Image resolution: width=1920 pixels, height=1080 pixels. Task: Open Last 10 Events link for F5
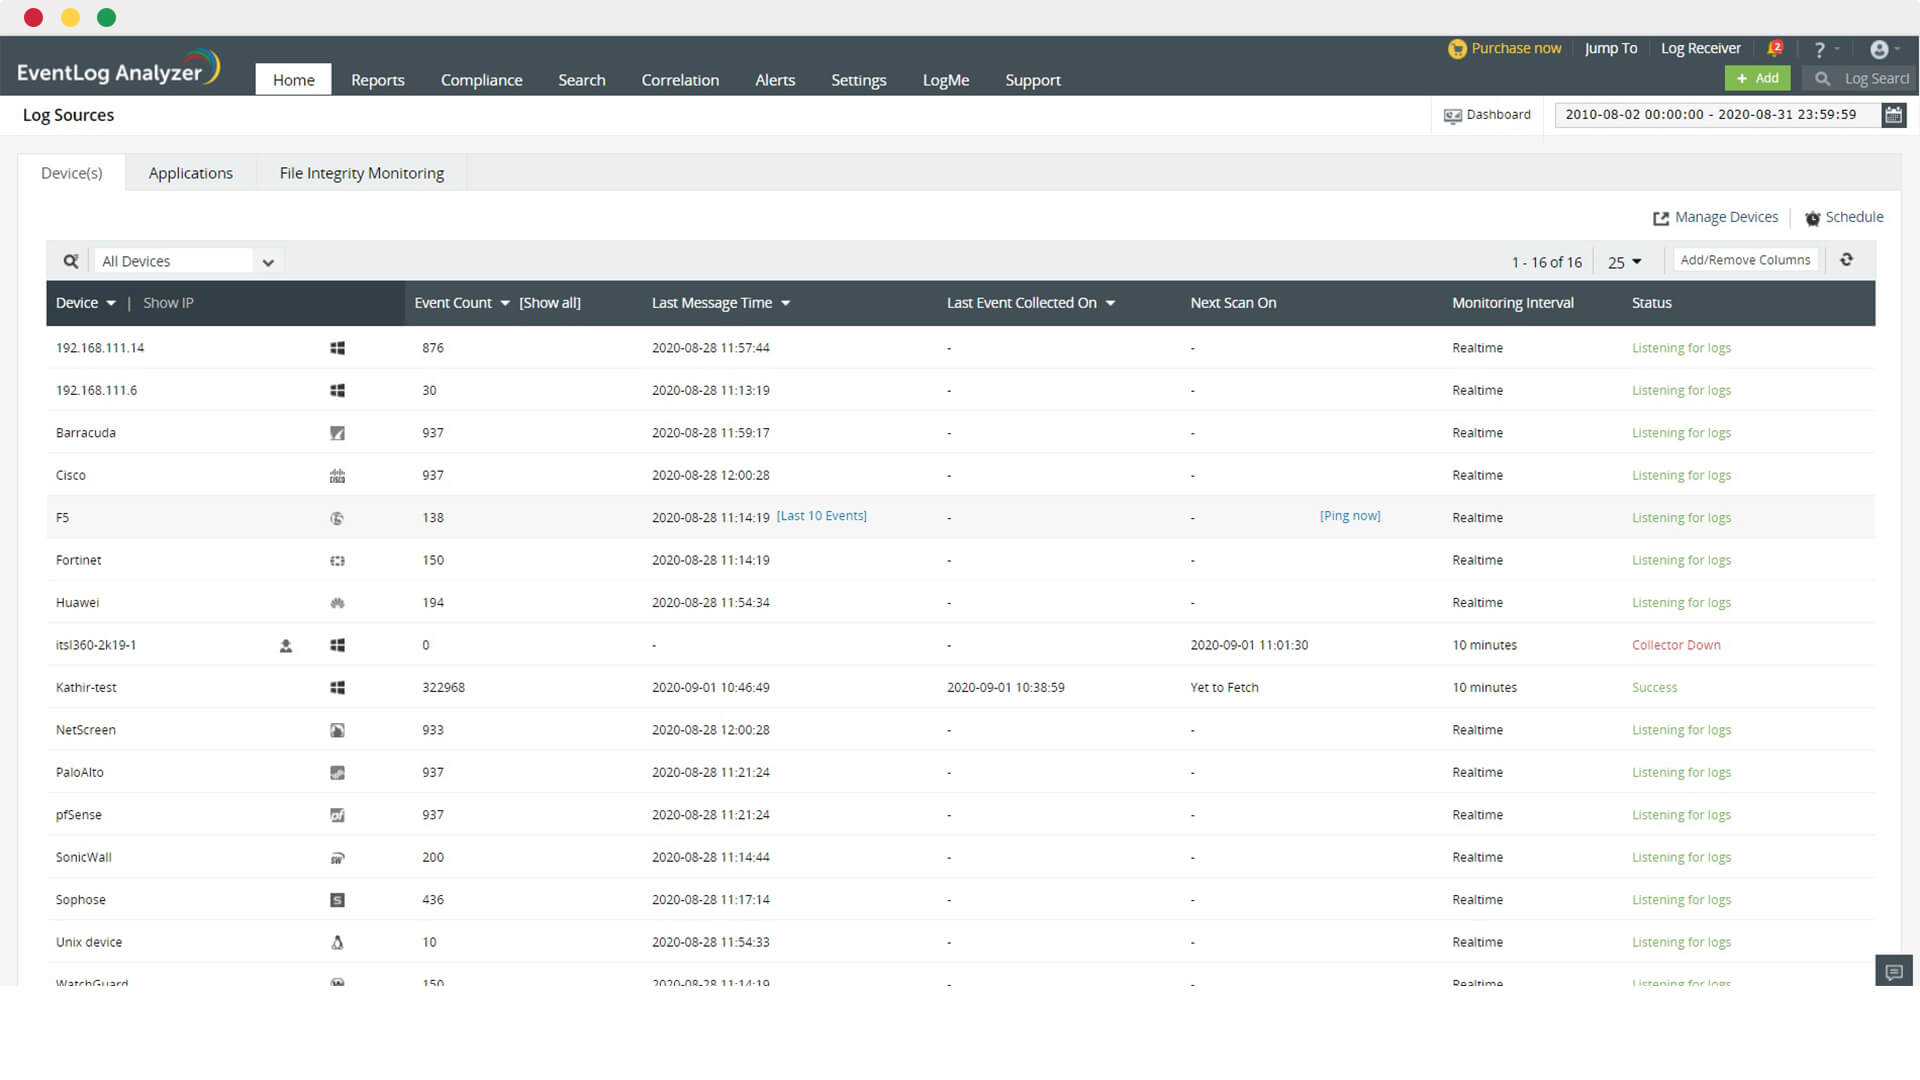click(x=821, y=516)
